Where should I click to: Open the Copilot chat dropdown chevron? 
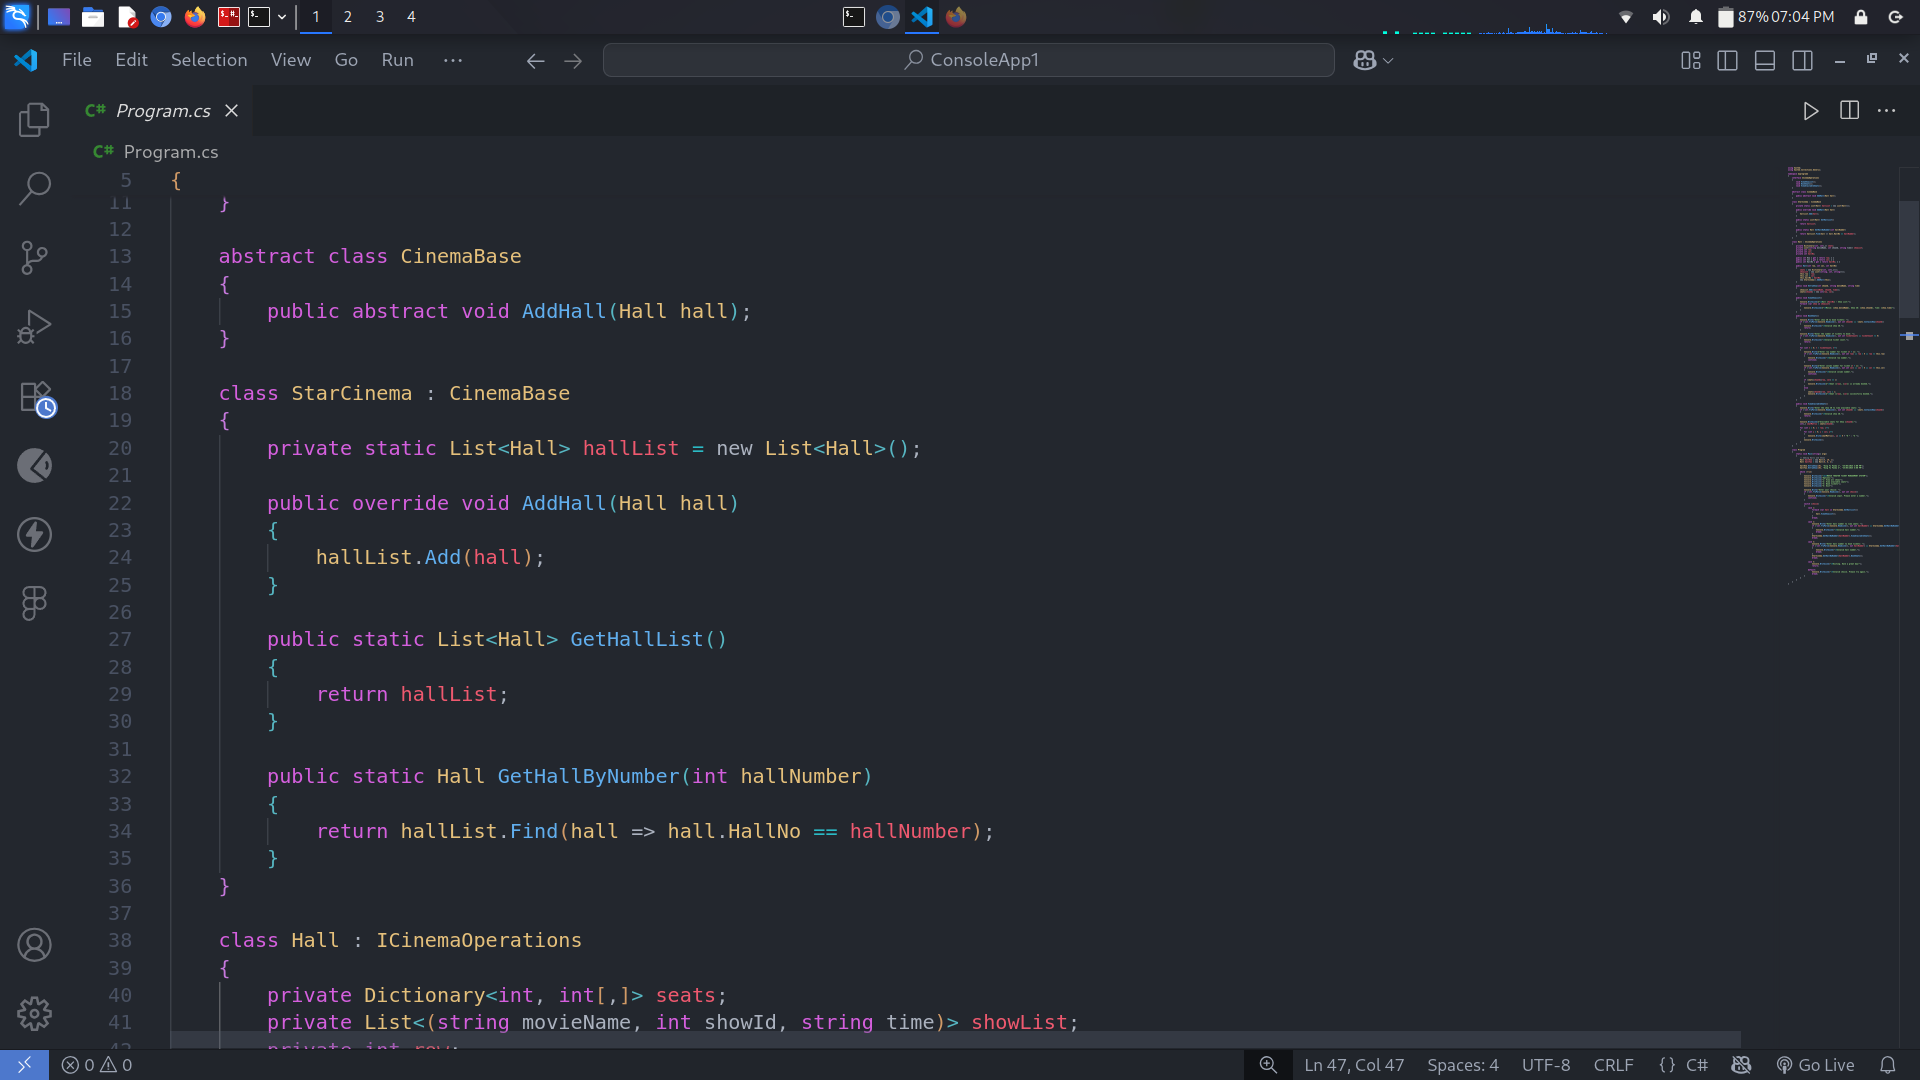tap(1389, 61)
